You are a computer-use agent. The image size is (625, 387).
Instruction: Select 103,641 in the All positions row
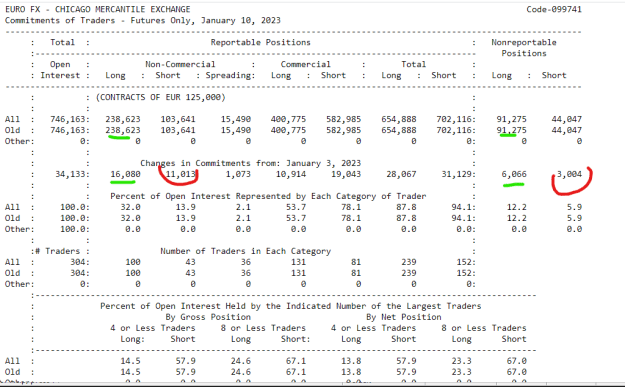coord(178,119)
